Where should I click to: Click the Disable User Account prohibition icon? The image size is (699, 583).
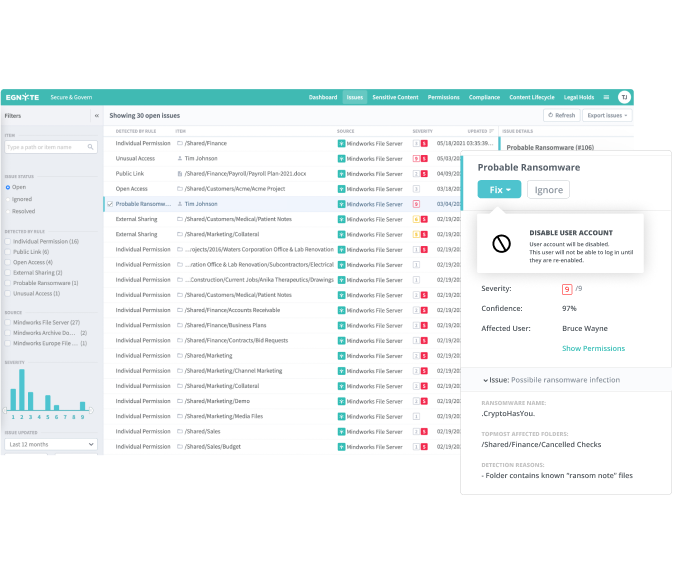click(x=503, y=244)
